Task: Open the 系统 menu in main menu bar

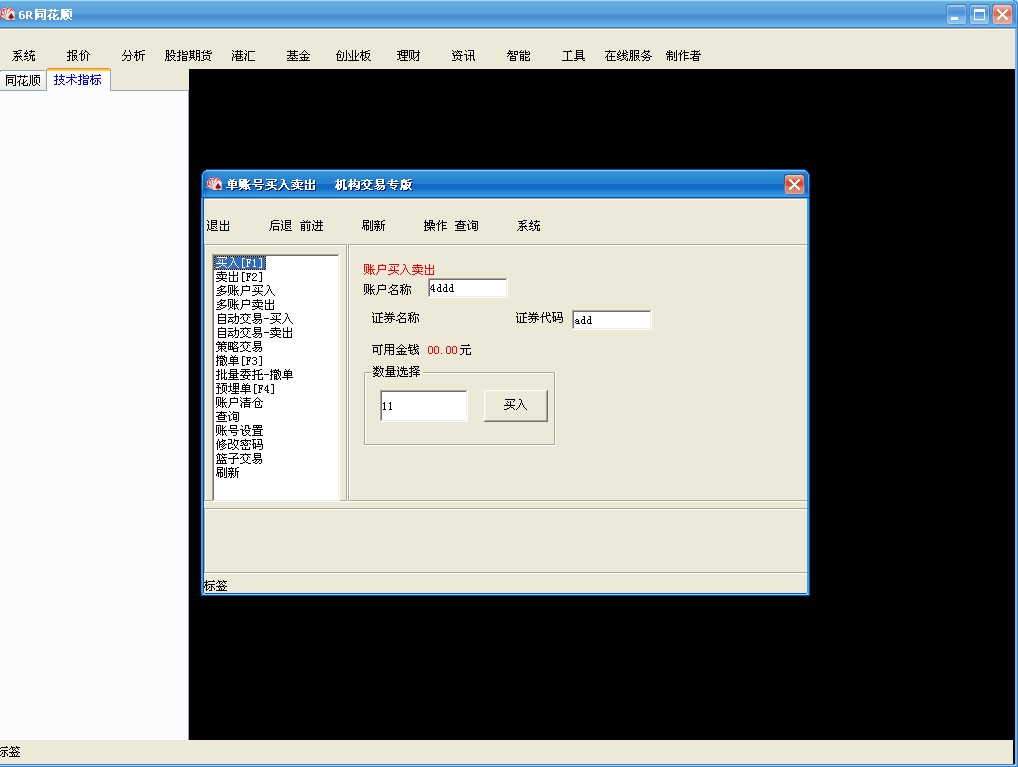Action: [x=23, y=56]
